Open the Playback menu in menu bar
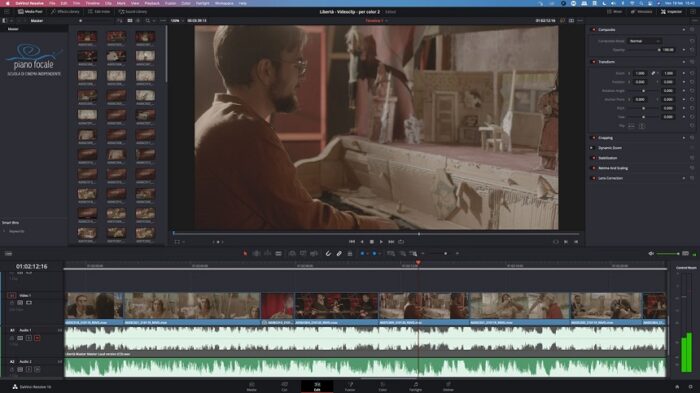Viewport: 700px width, 393px height. [152, 3]
